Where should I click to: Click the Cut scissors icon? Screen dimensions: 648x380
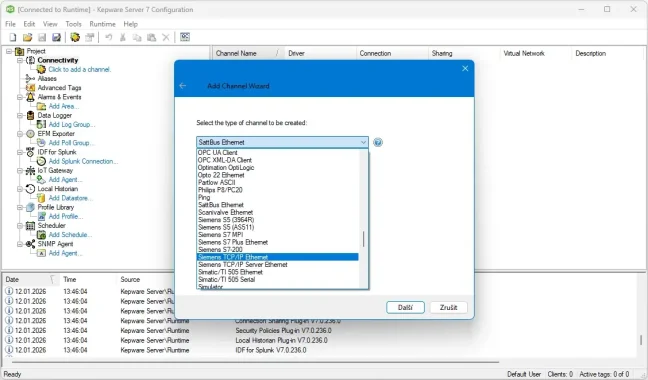click(x=123, y=38)
